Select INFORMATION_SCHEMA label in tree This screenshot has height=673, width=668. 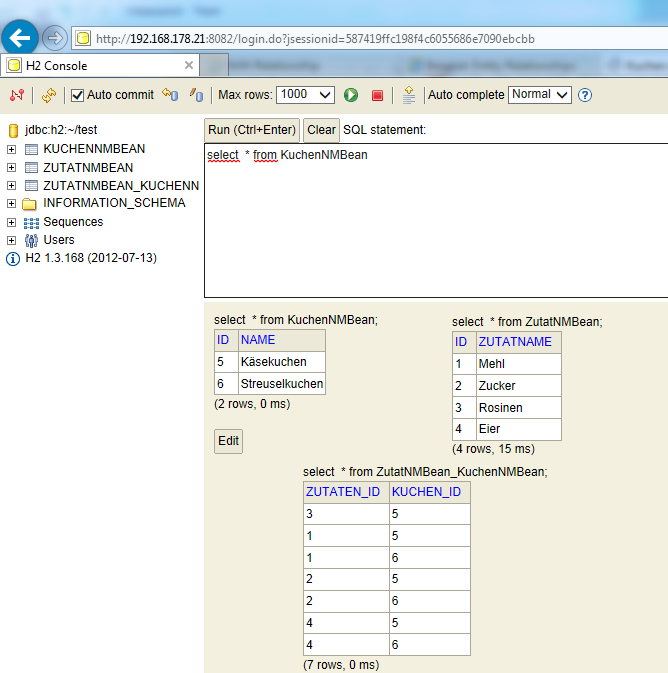click(114, 203)
